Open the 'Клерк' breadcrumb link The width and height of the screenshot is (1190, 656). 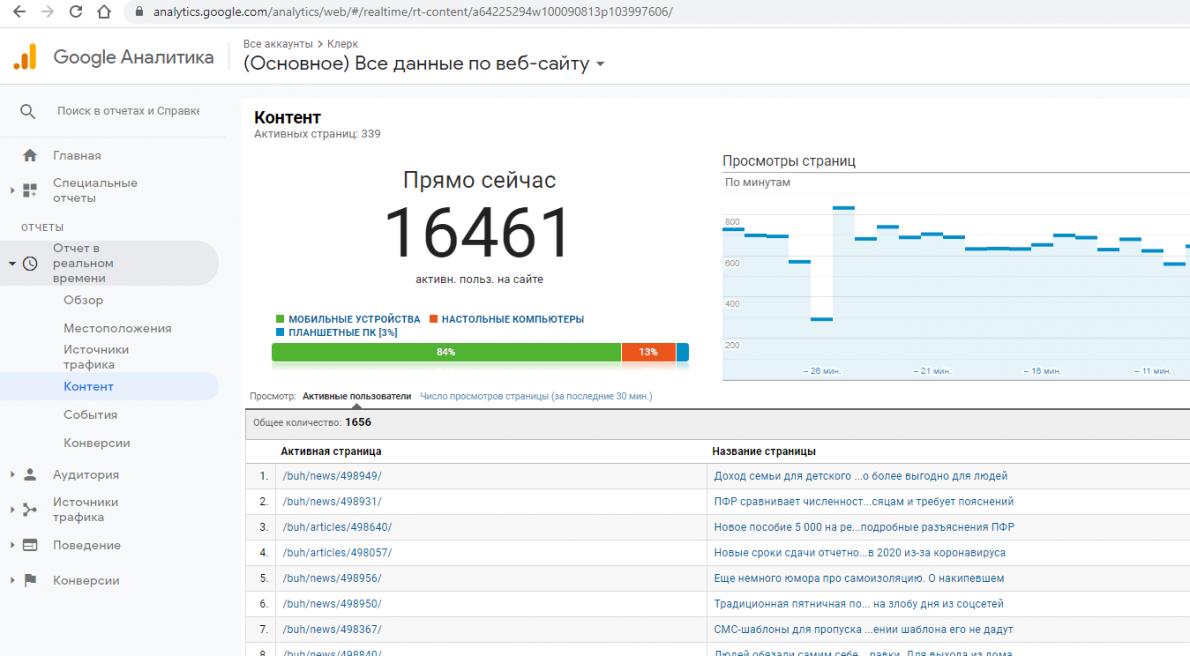coord(342,44)
